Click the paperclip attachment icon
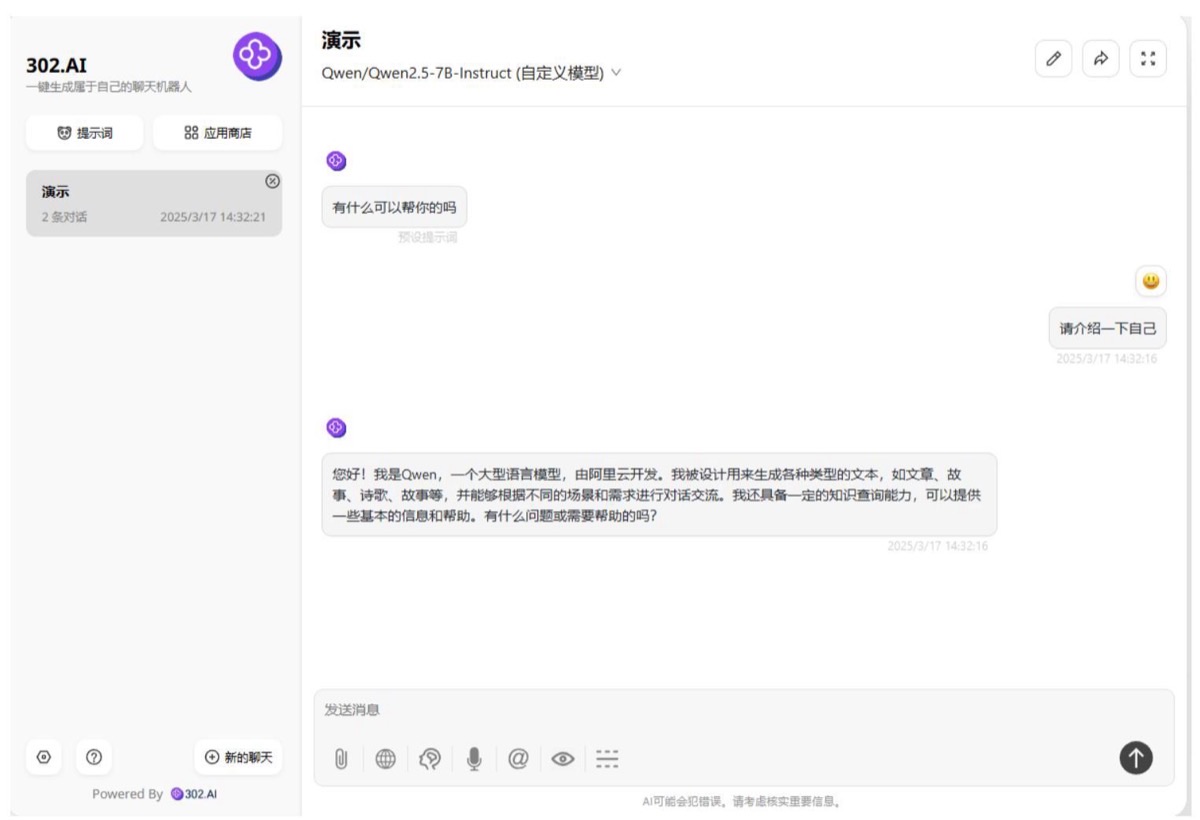This screenshot has height=820, width=1200. [341, 759]
